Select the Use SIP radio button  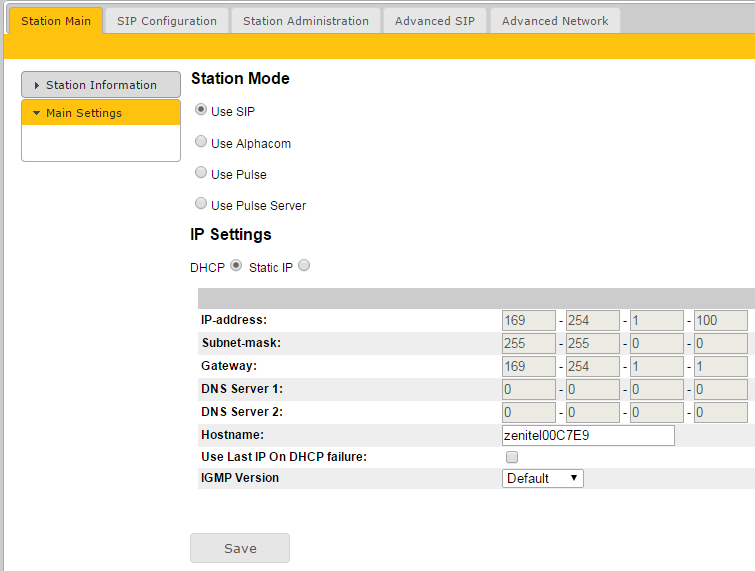click(x=201, y=110)
